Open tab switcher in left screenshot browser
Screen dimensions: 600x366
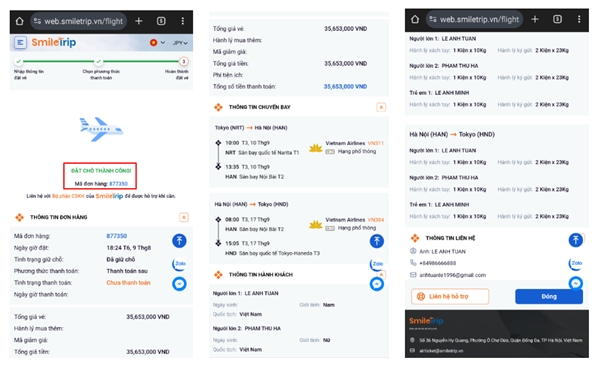[x=161, y=21]
